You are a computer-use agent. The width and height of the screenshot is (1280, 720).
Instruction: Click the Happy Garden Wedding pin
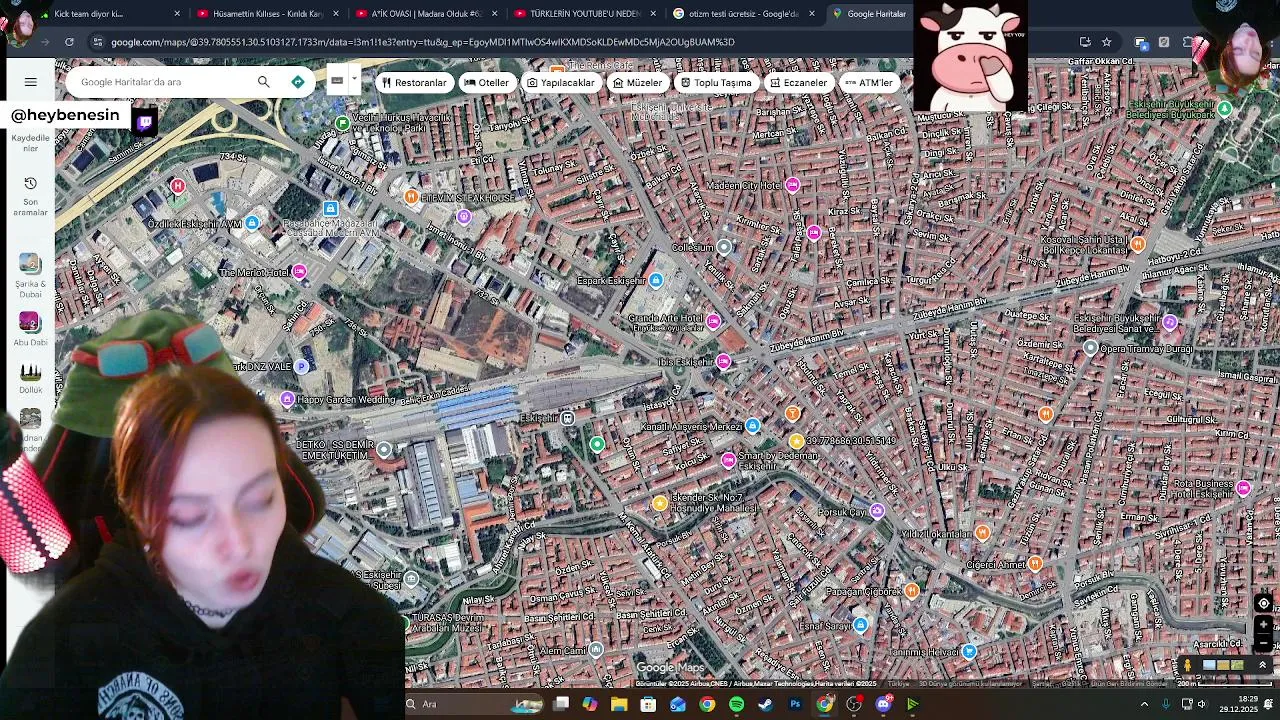coord(287,400)
